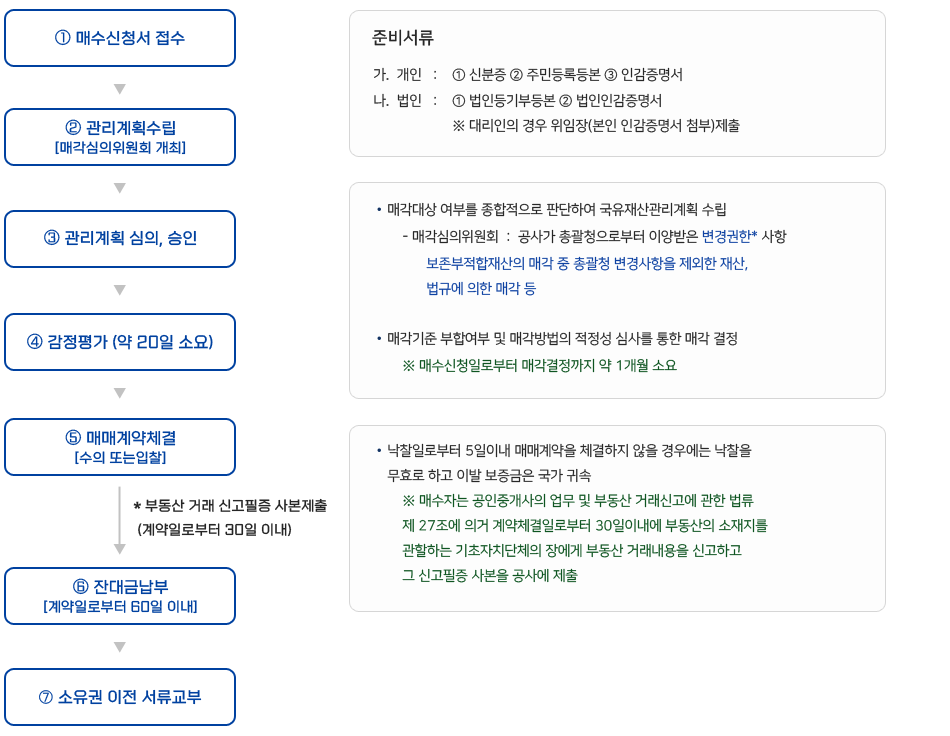Click the '준비서류' heading

click(x=403, y=38)
